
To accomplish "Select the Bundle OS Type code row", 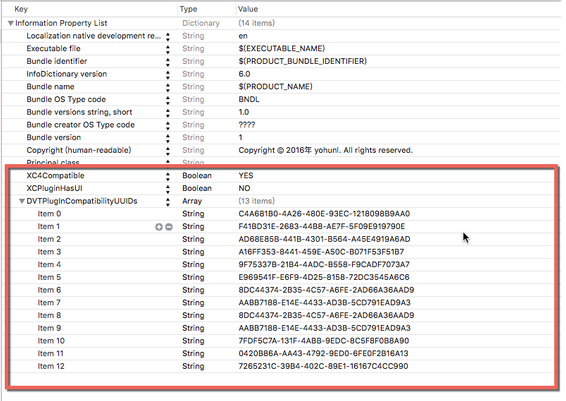I will pos(282,99).
